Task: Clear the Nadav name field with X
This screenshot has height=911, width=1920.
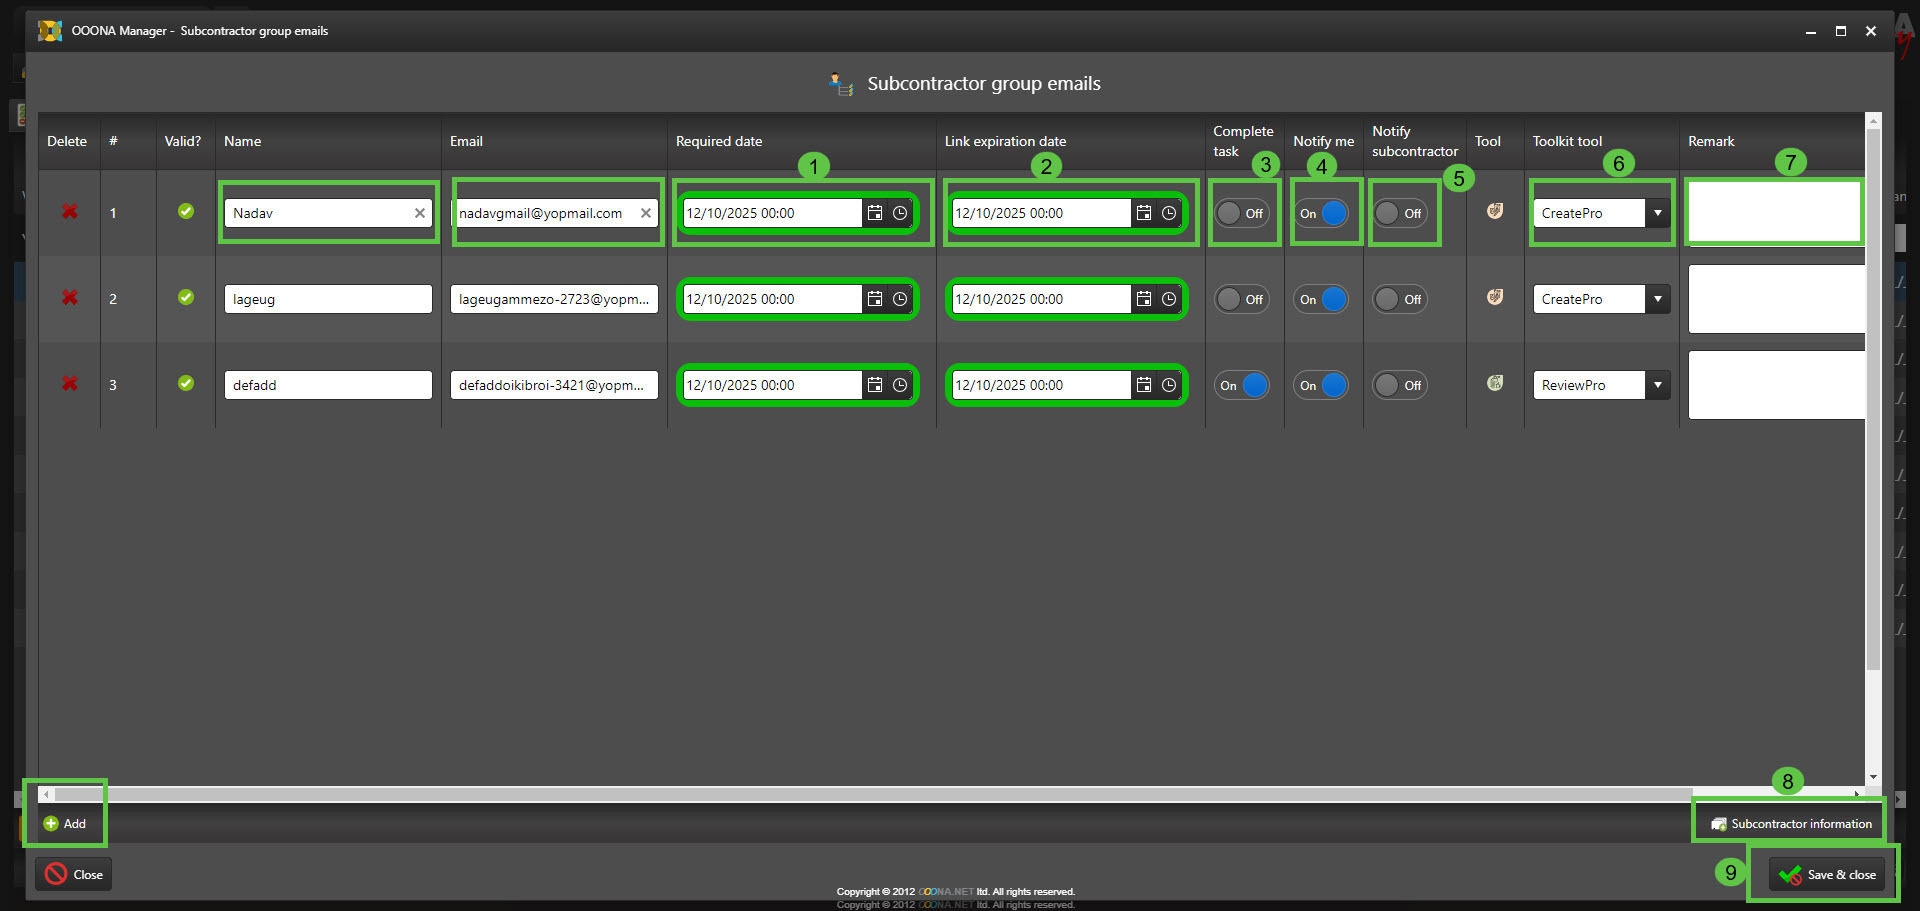Action: [420, 213]
